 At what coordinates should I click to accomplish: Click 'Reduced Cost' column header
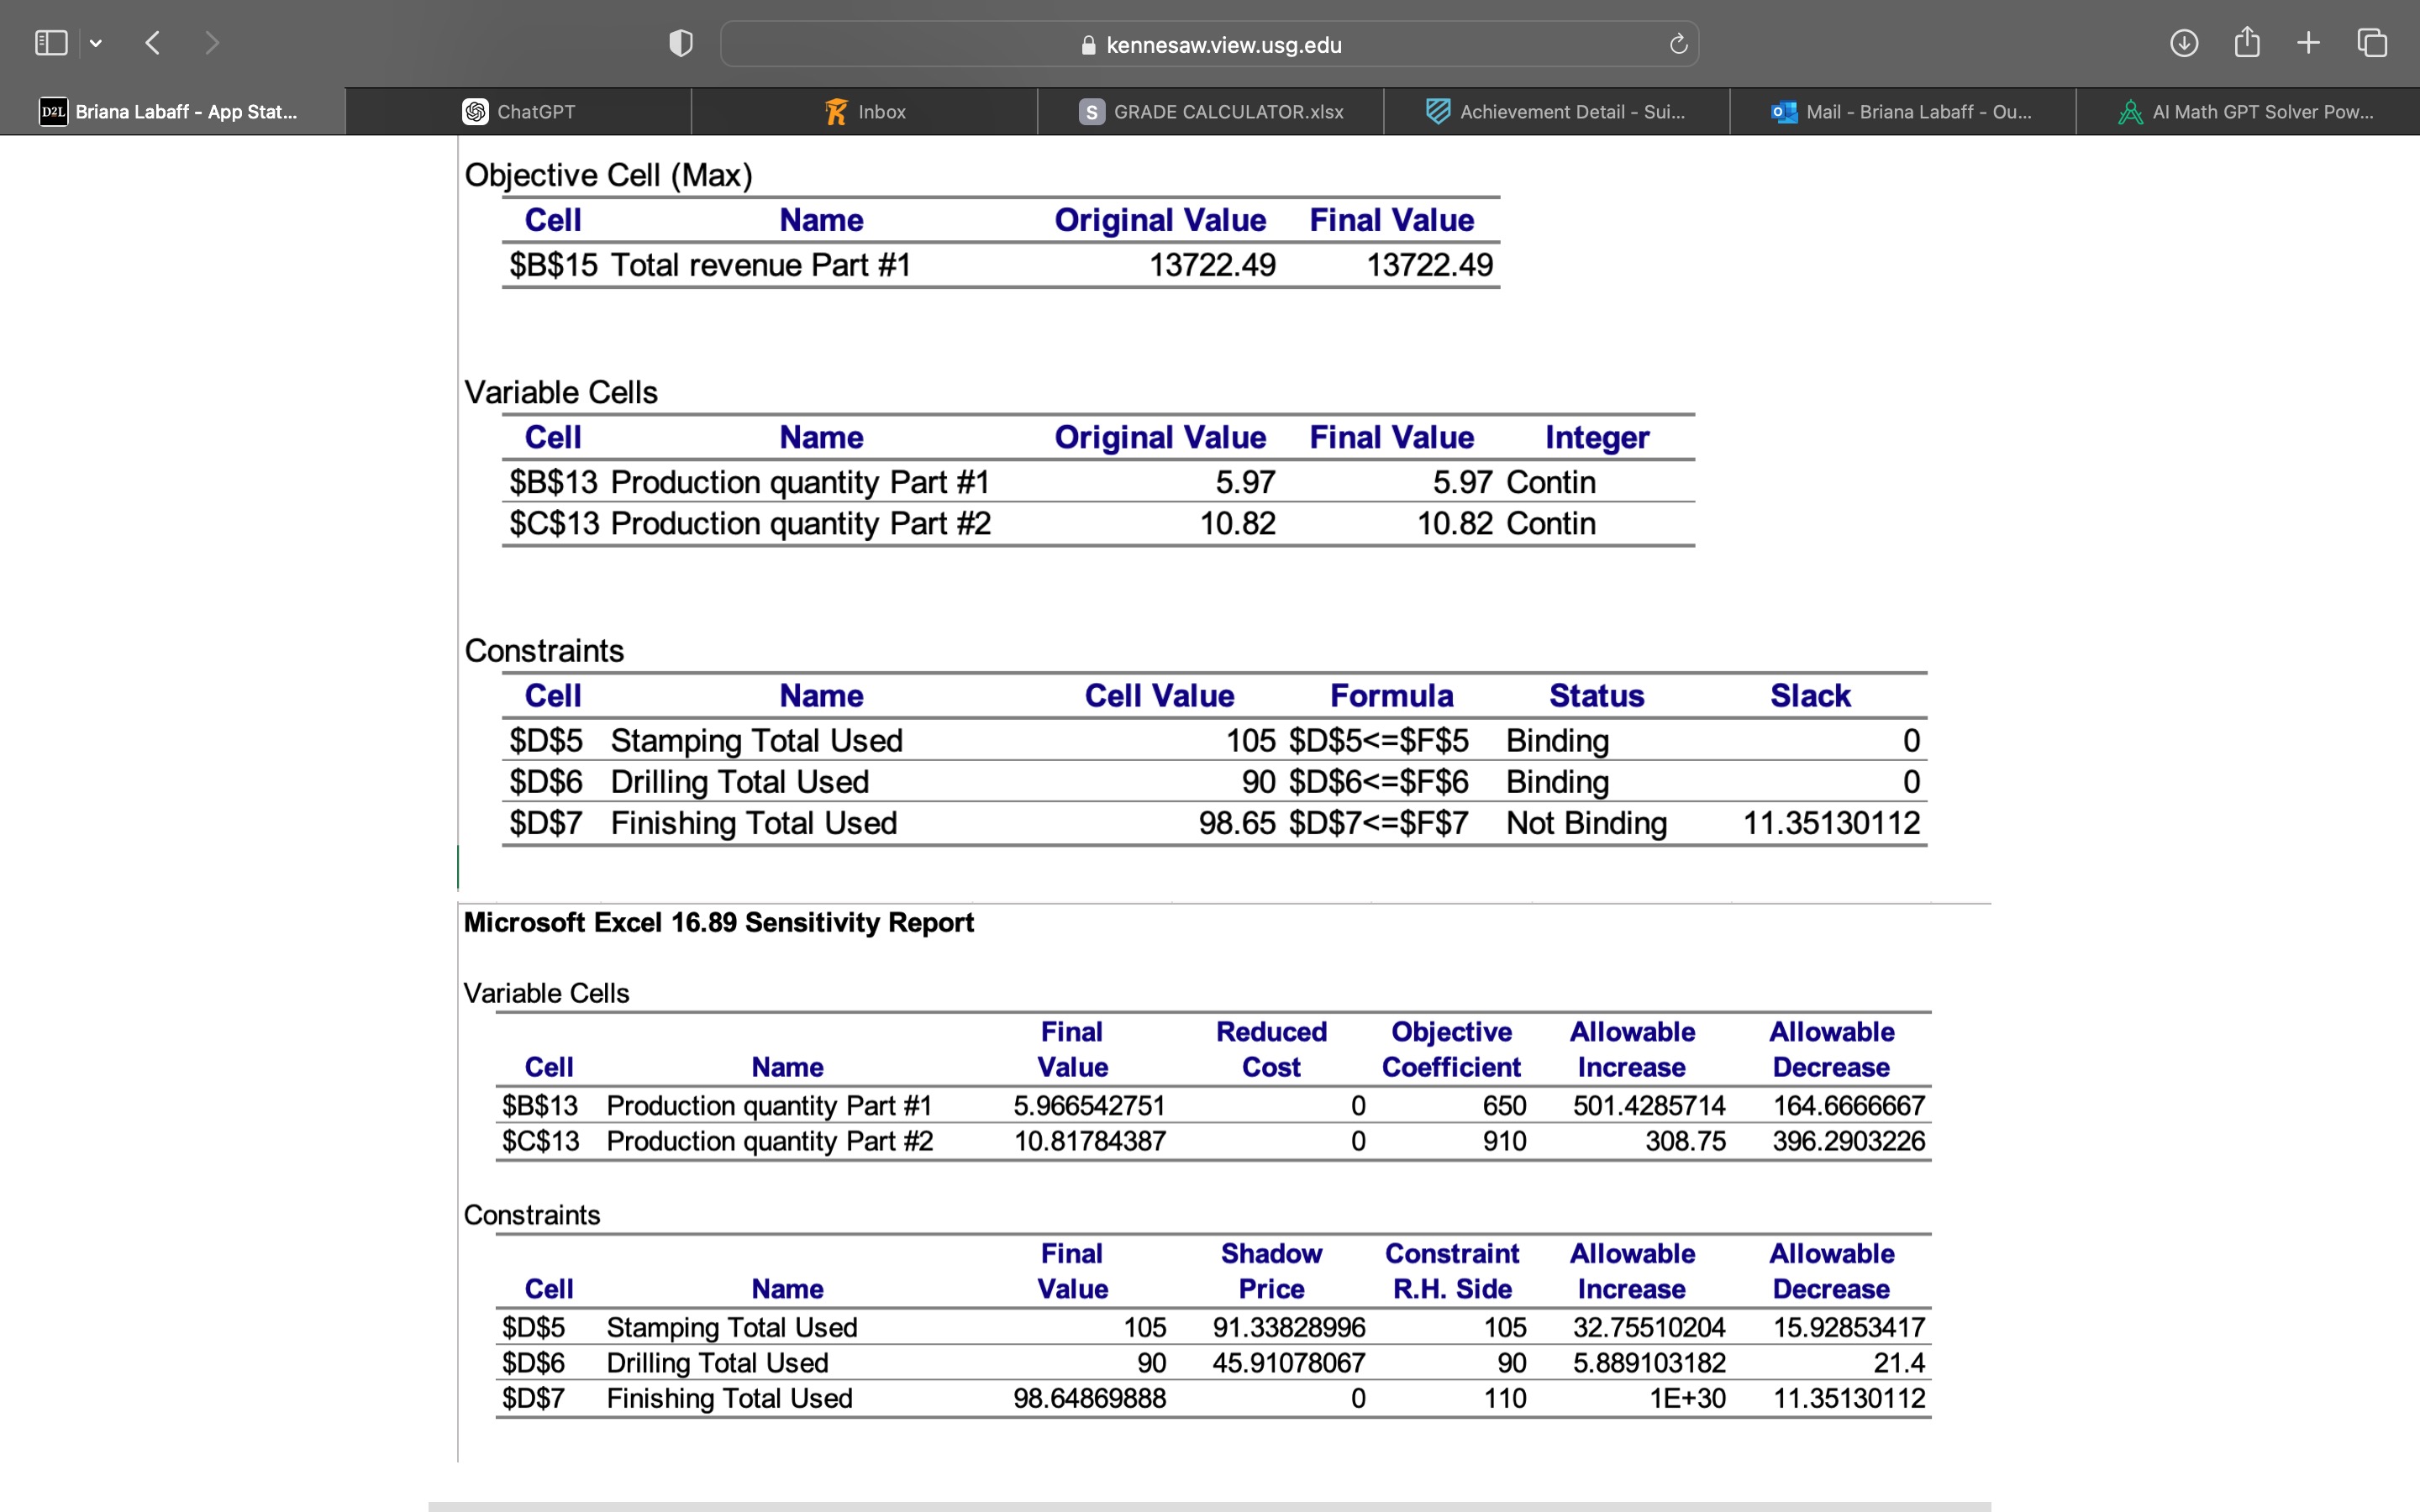[x=1271, y=1049]
